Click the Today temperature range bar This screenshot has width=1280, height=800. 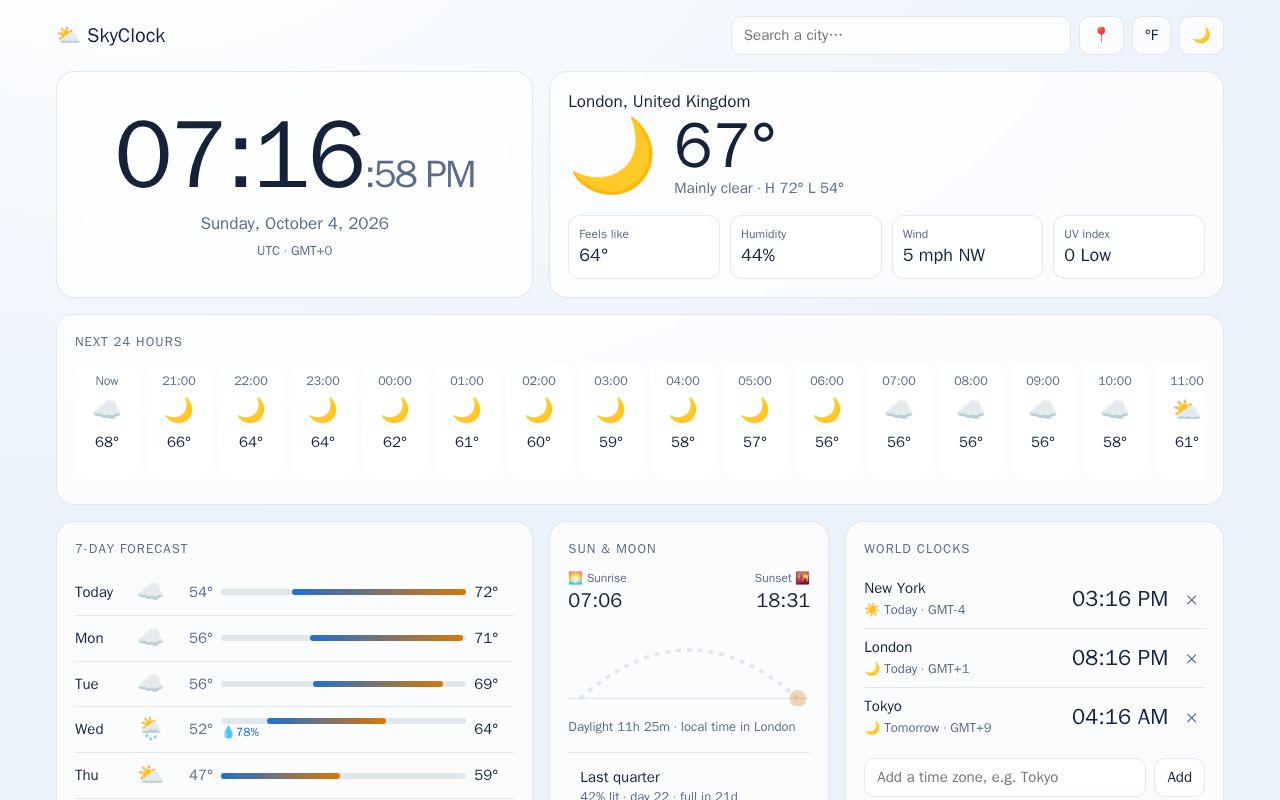[x=343, y=592]
